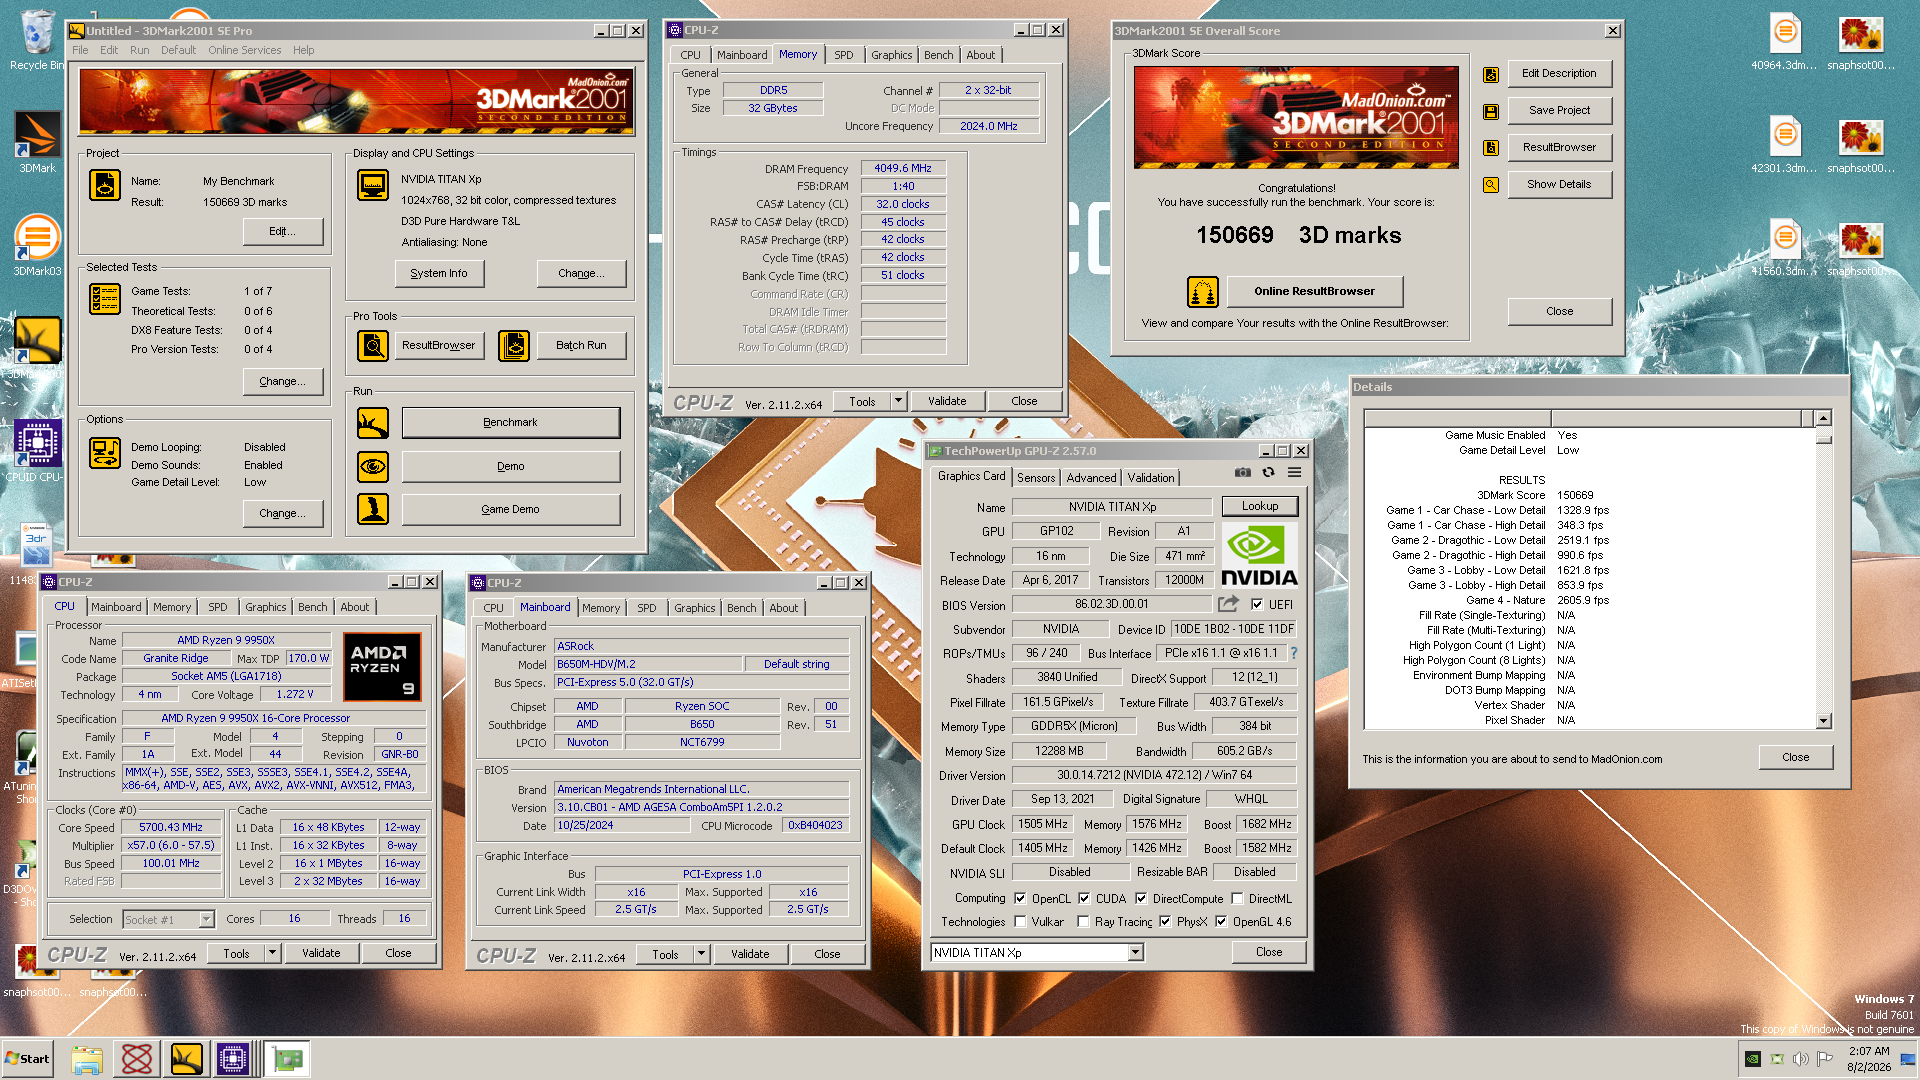Click the Project icon in 3DMark2001
The image size is (1920, 1080).
coord(105,185)
